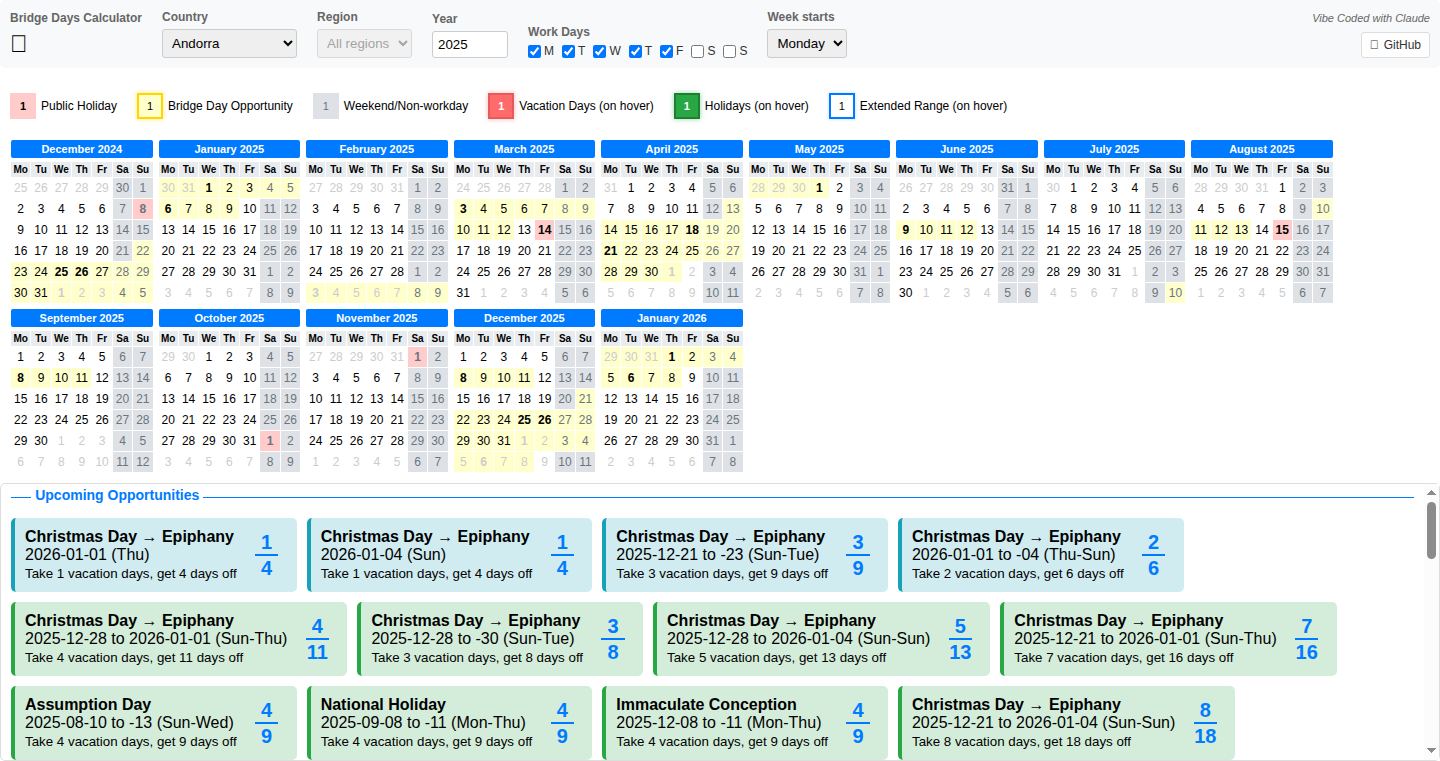This screenshot has width=1440, height=761.
Task: Select May 1 in May 2025 calendar
Action: point(819,187)
